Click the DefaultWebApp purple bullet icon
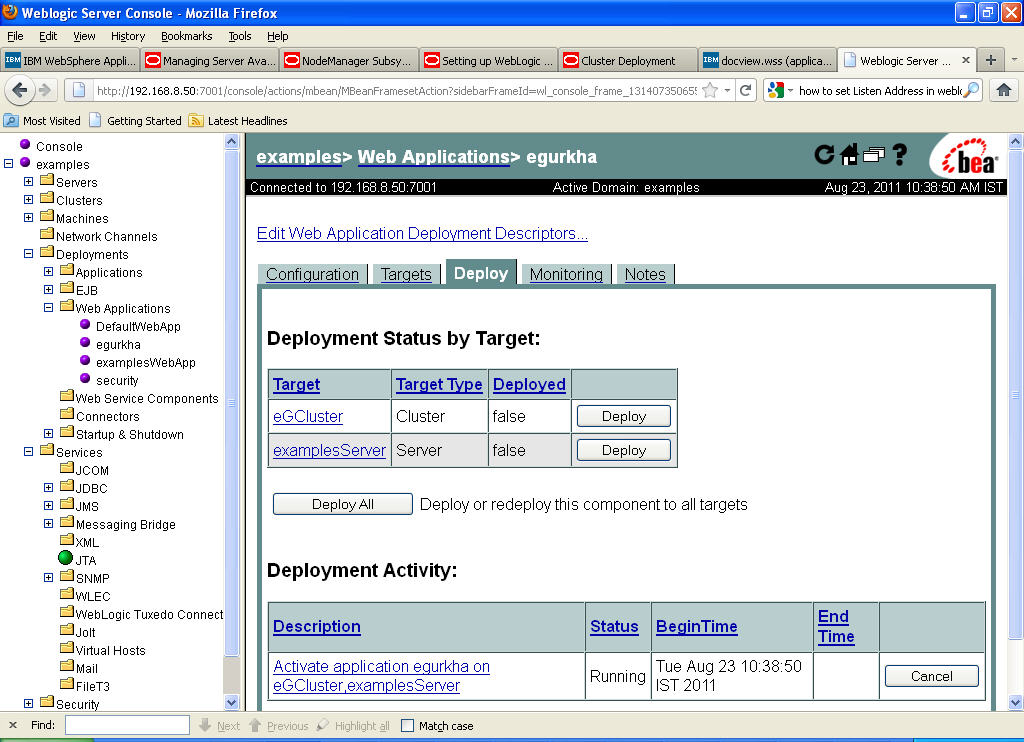This screenshot has height=742, width=1024. 85,324
